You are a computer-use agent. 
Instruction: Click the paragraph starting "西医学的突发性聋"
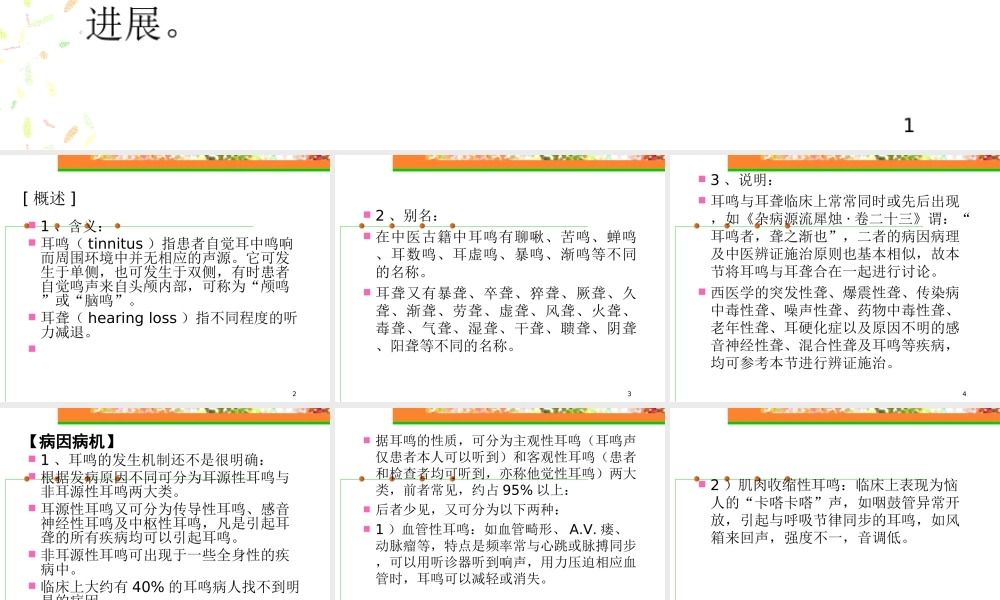pos(835,328)
